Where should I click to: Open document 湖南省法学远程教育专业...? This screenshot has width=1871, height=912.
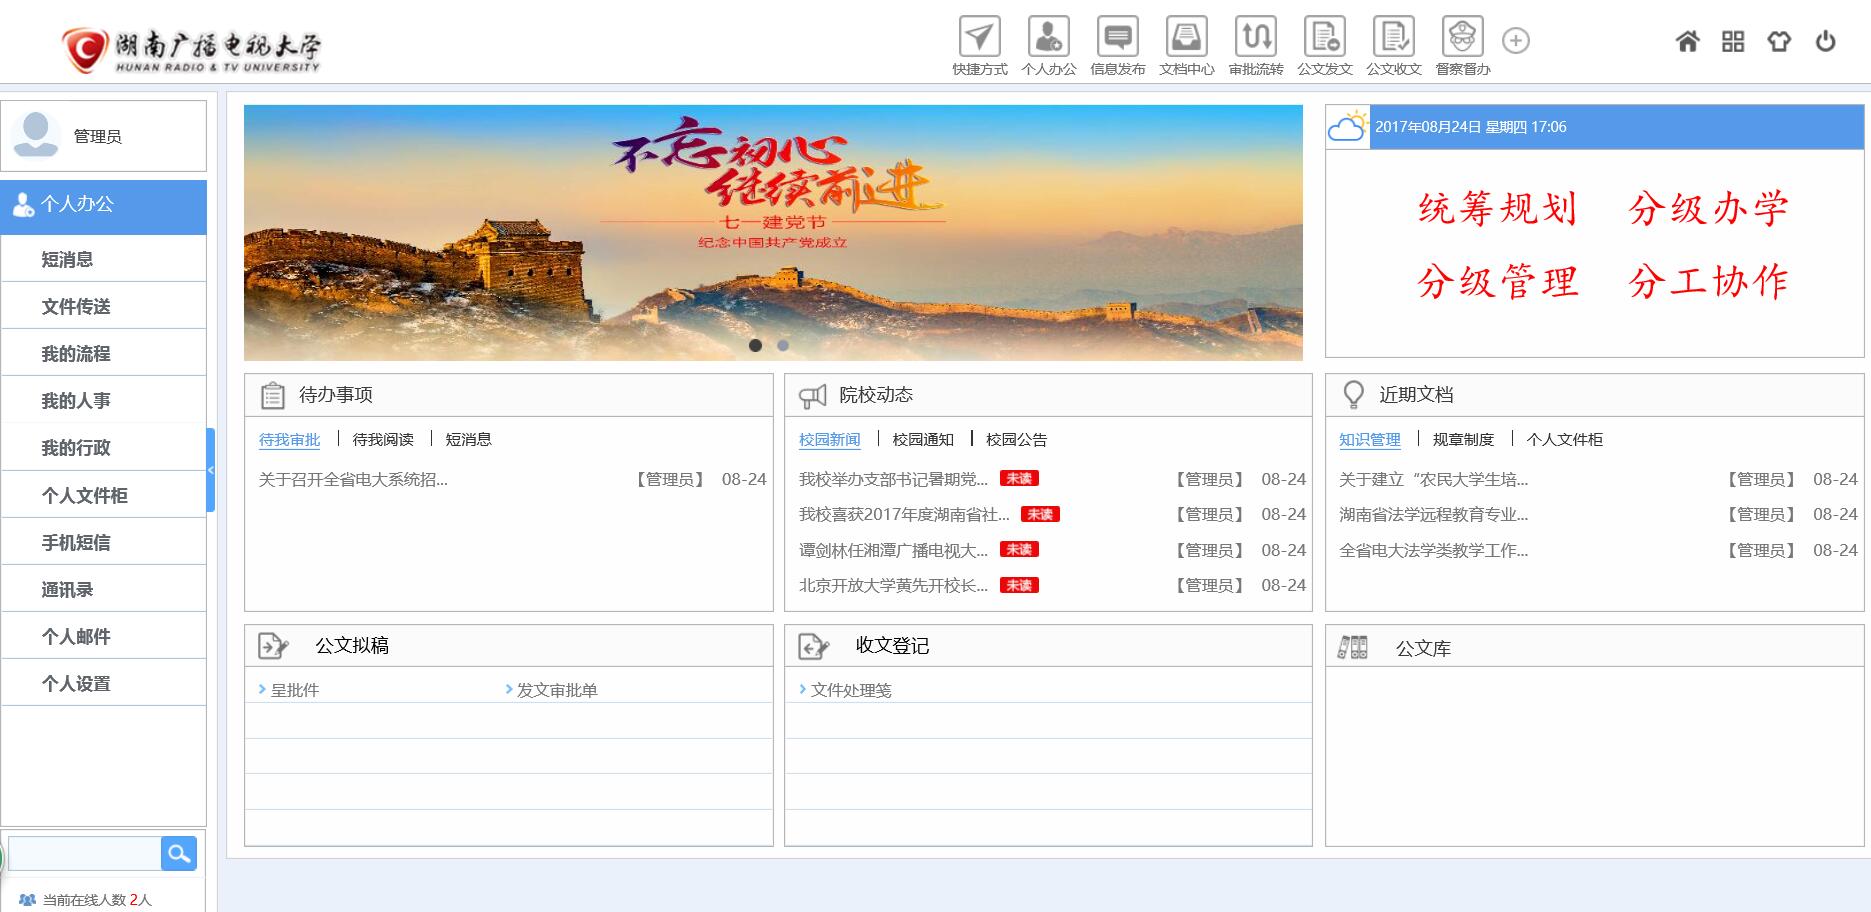[1433, 514]
